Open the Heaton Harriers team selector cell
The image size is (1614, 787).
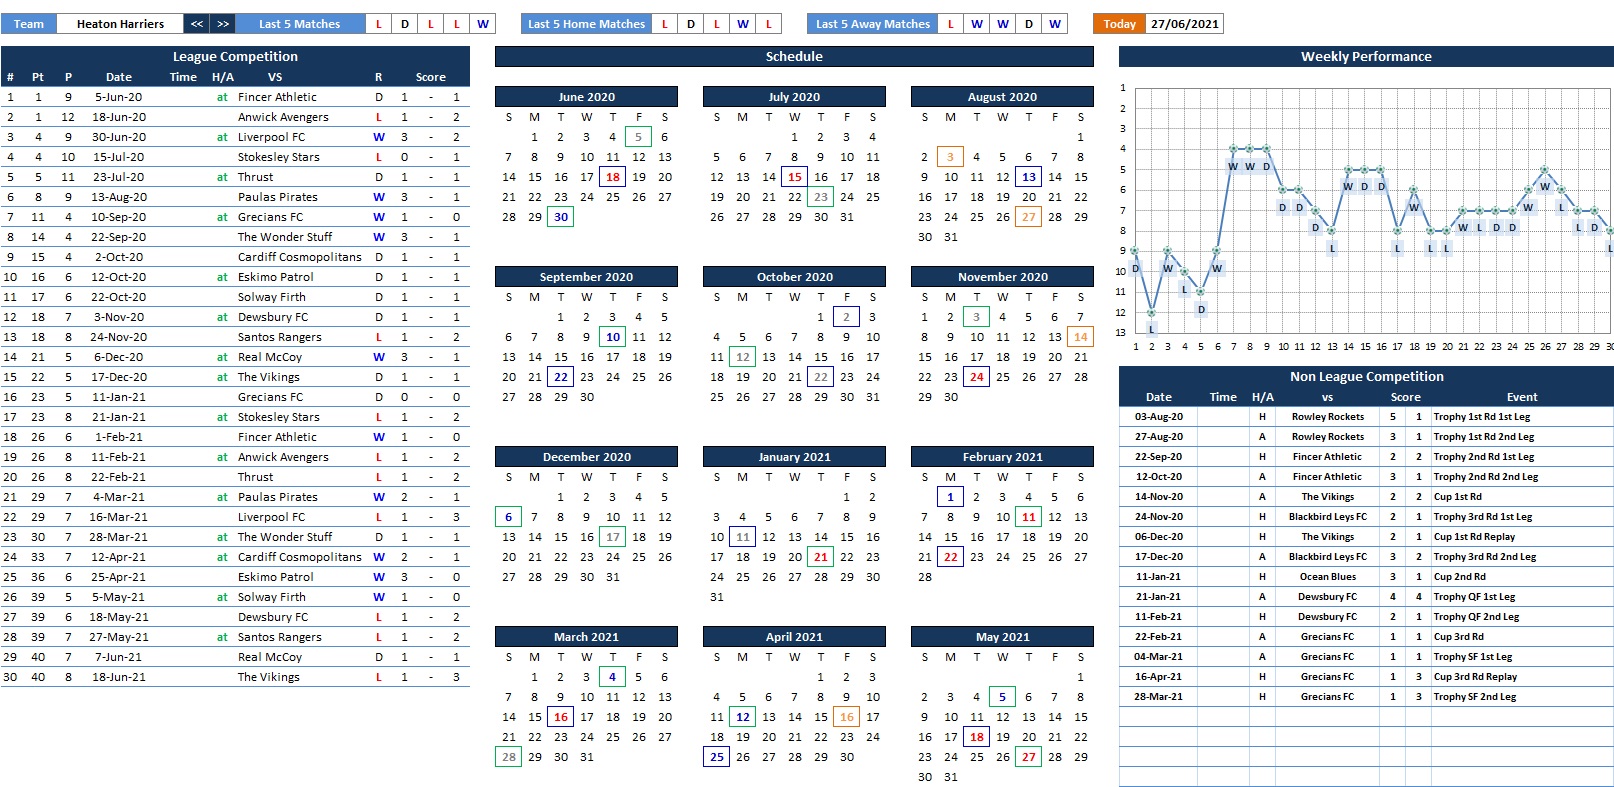click(120, 24)
